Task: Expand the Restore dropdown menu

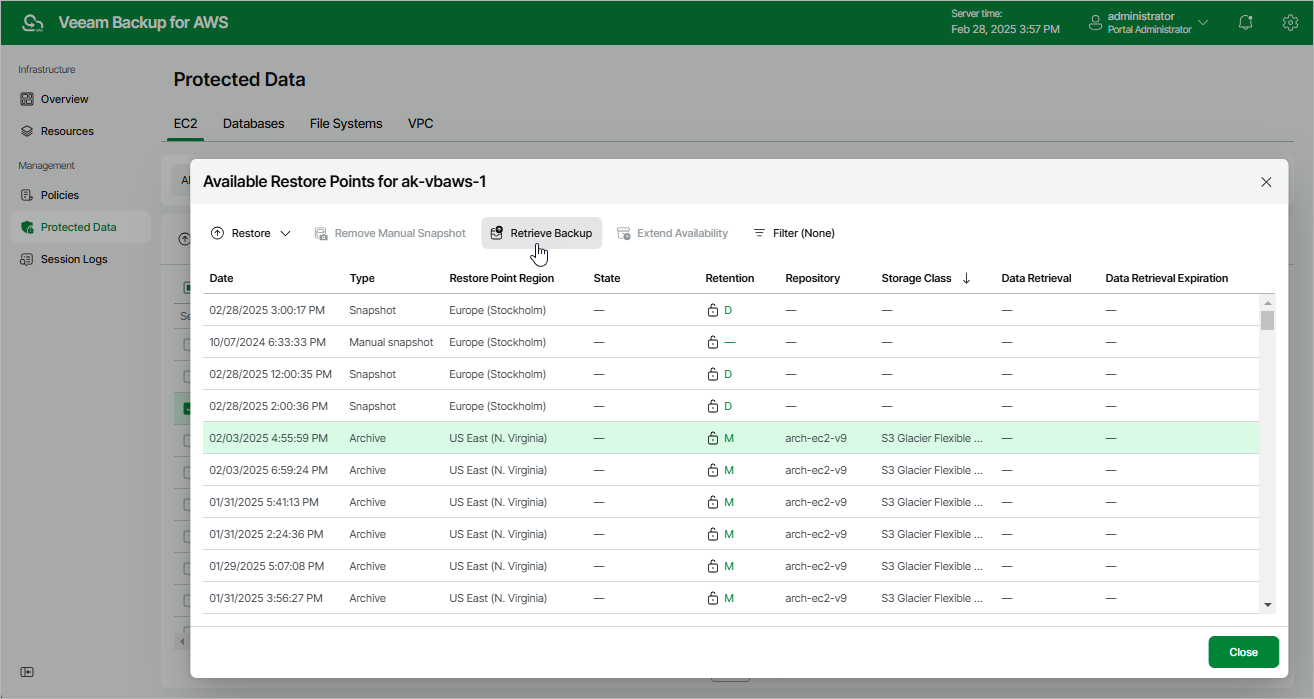Action: point(285,233)
